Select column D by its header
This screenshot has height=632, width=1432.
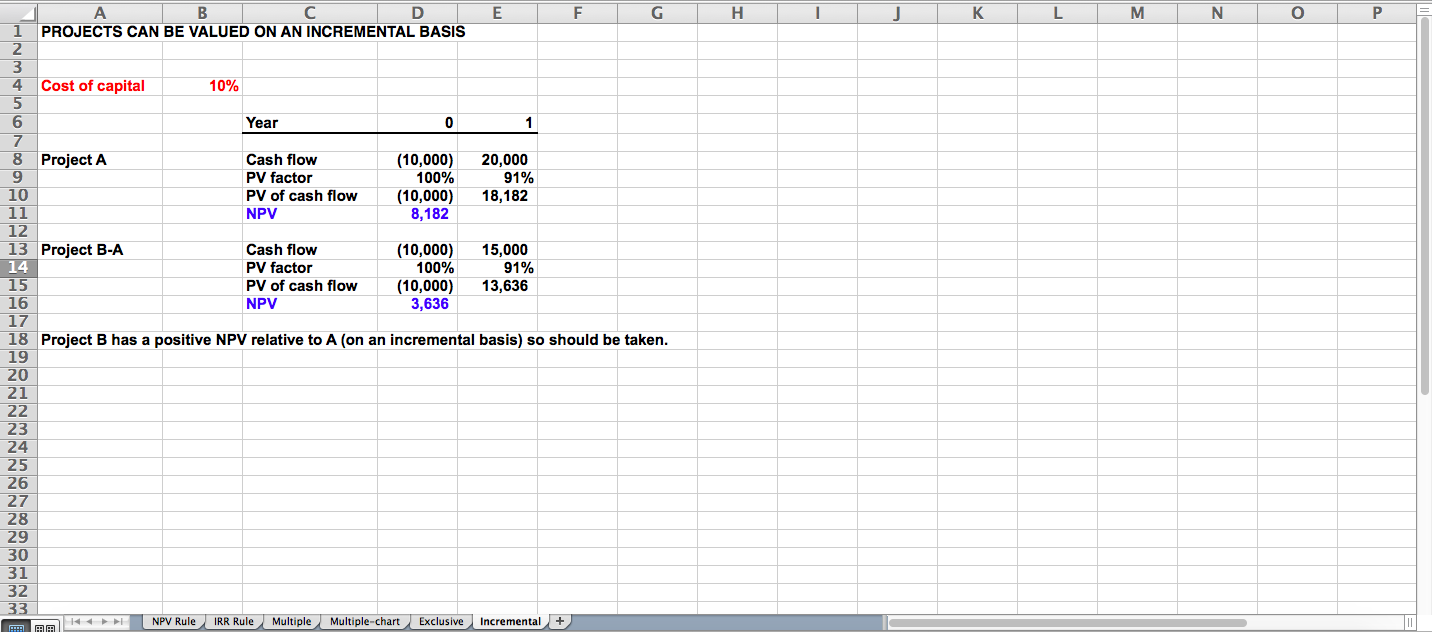pos(417,10)
